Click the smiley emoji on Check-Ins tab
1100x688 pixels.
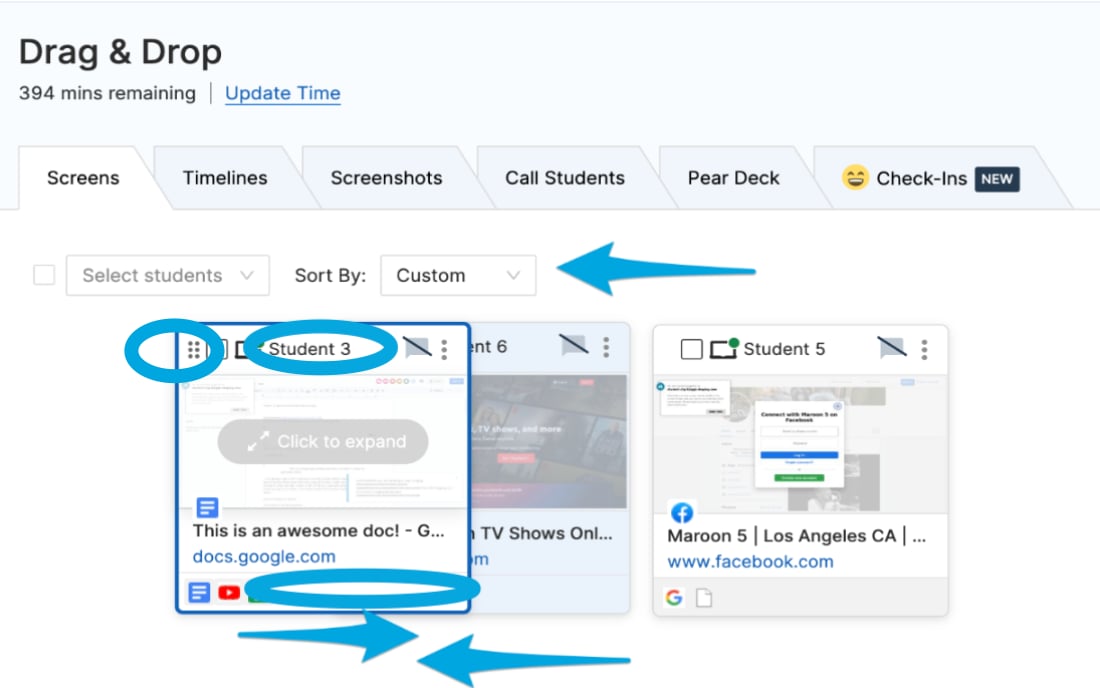click(x=855, y=178)
